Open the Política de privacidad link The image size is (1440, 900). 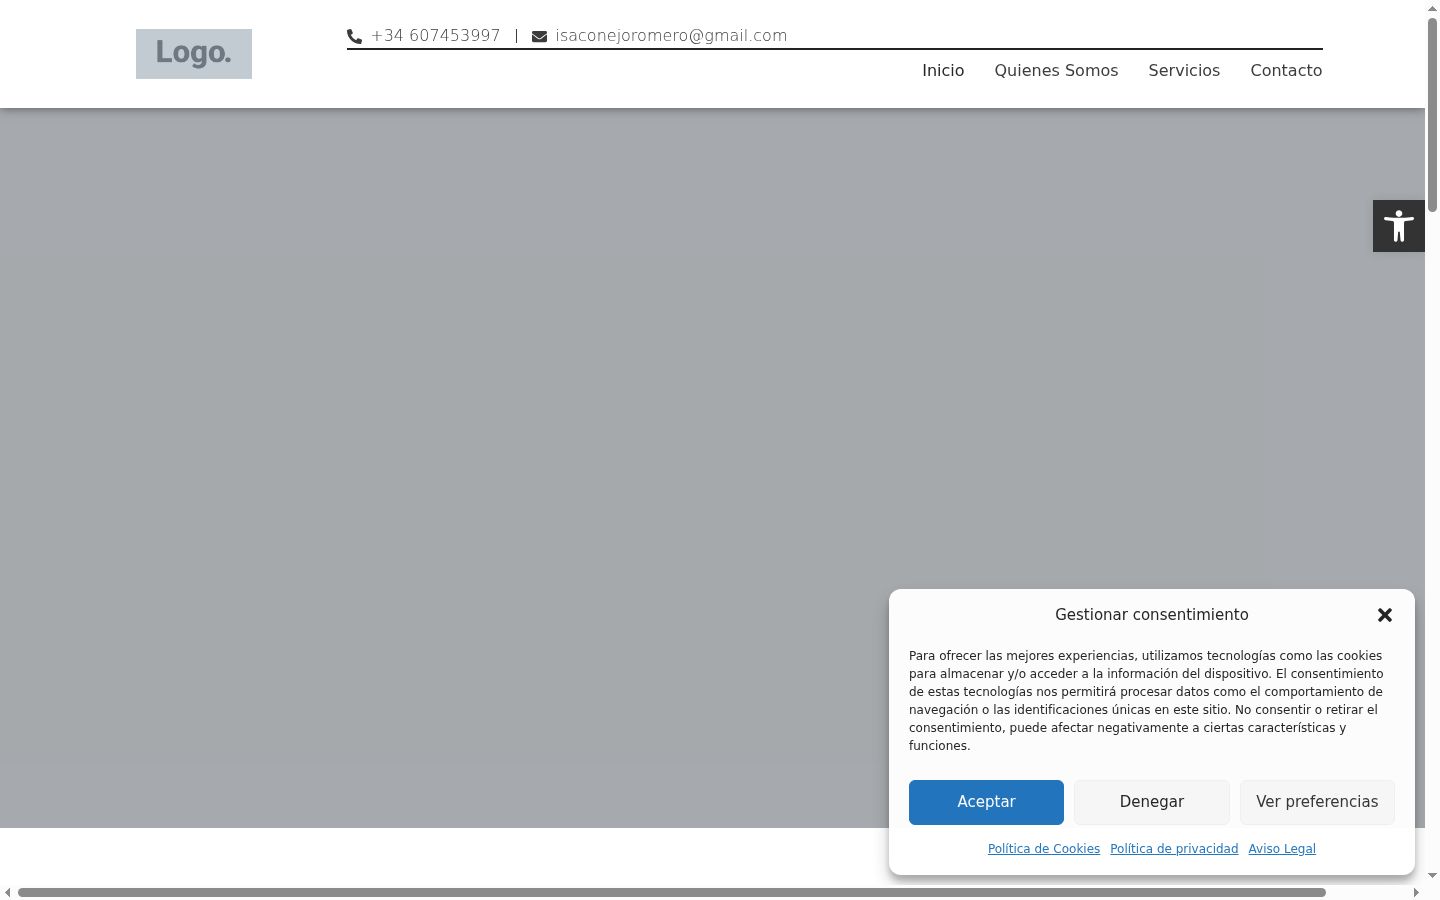[1174, 849]
